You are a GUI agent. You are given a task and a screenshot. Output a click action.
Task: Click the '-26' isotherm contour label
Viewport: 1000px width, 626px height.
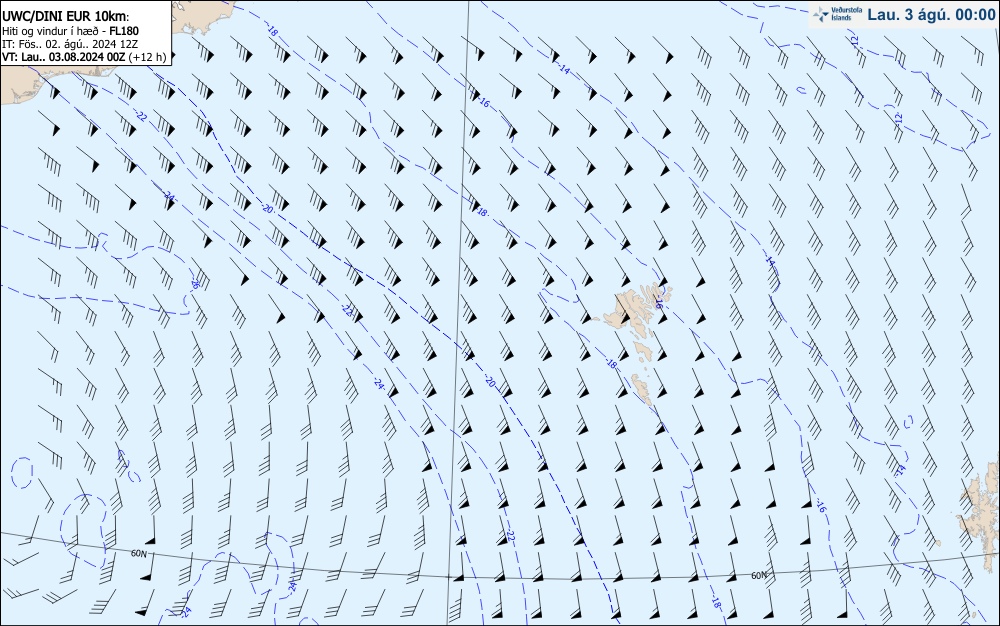point(195,283)
